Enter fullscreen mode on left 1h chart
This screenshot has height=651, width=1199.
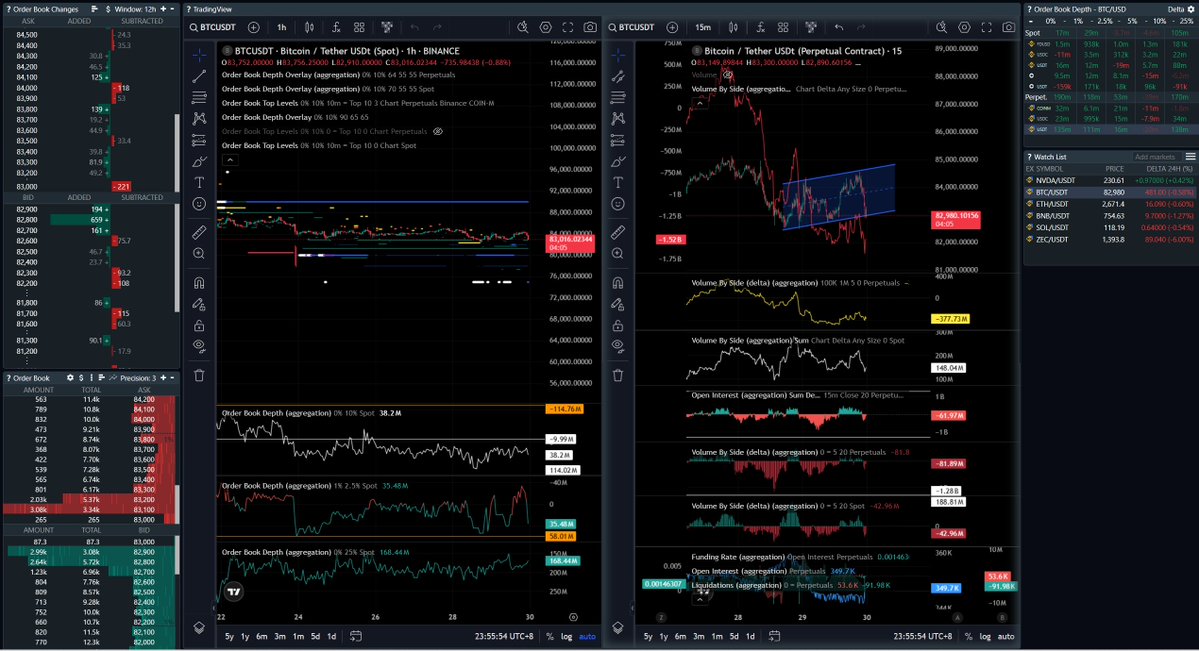(x=567, y=28)
